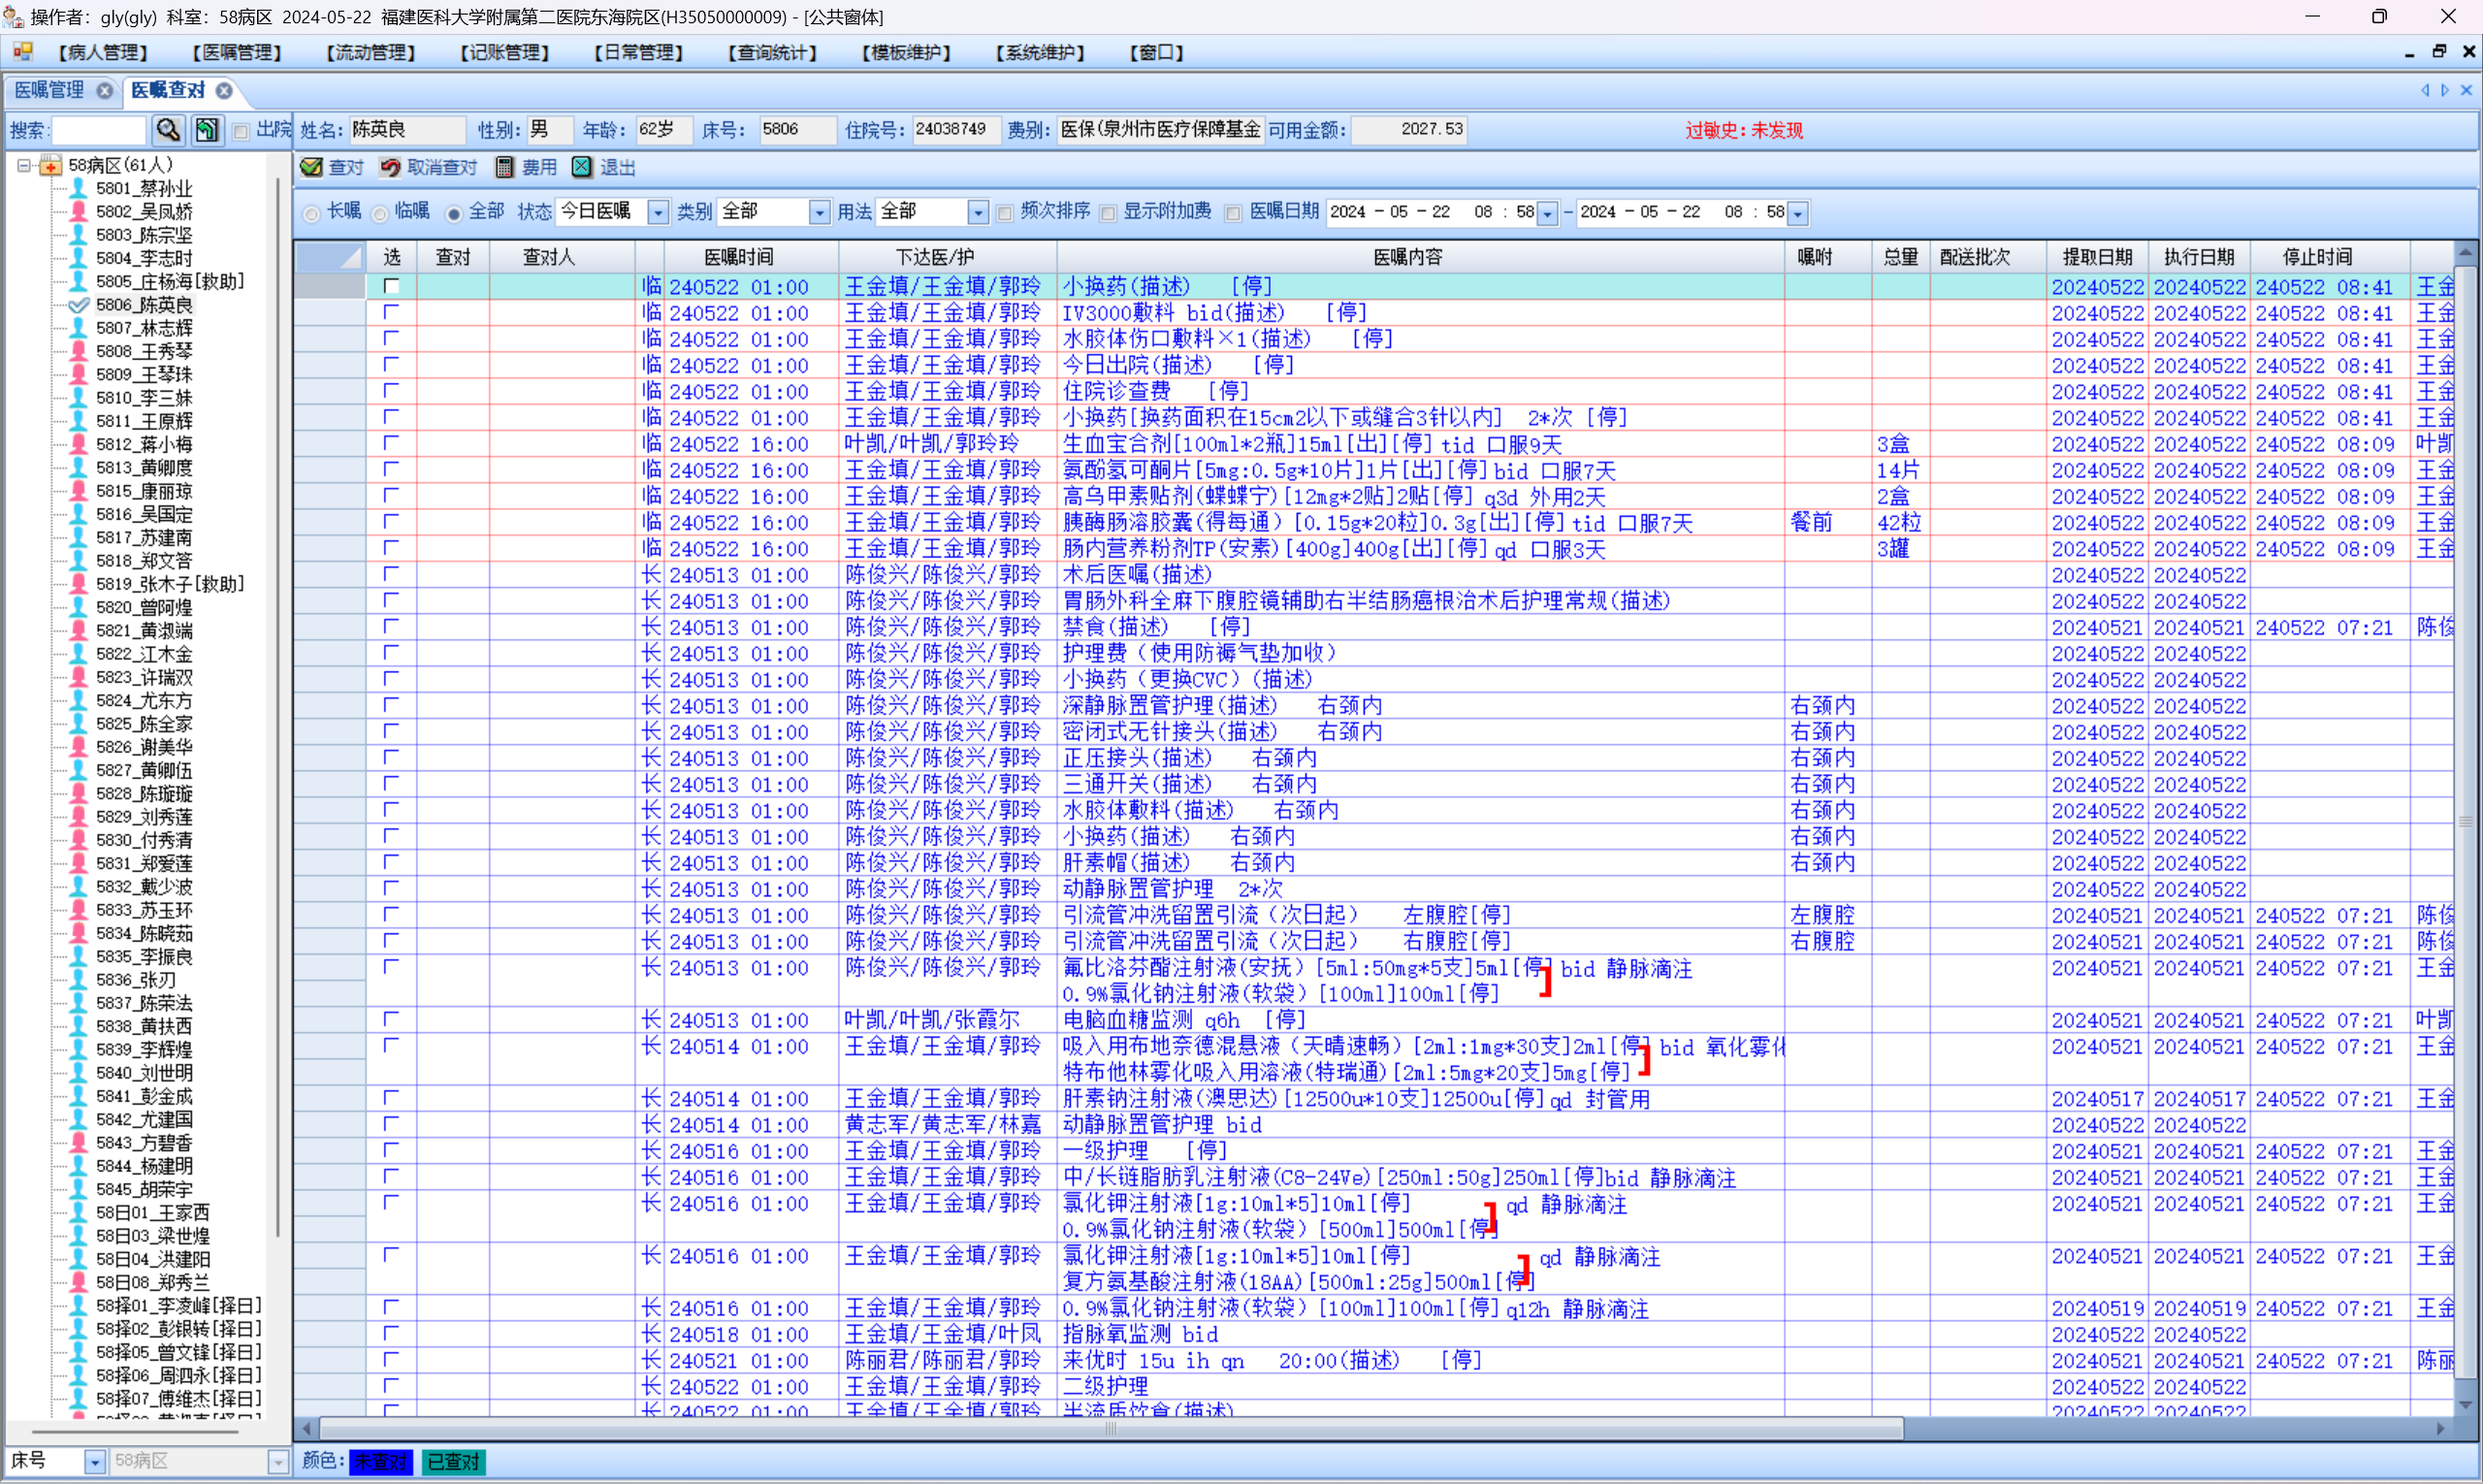Click the search magnifier icon
Screen dimensions: 2483x1484
click(168, 130)
